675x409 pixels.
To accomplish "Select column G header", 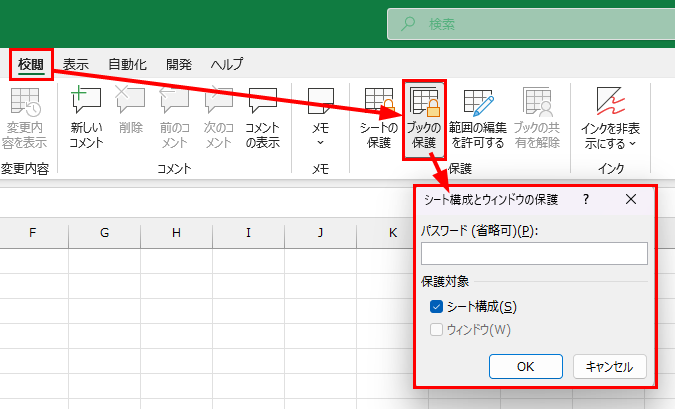I will click(x=105, y=233).
